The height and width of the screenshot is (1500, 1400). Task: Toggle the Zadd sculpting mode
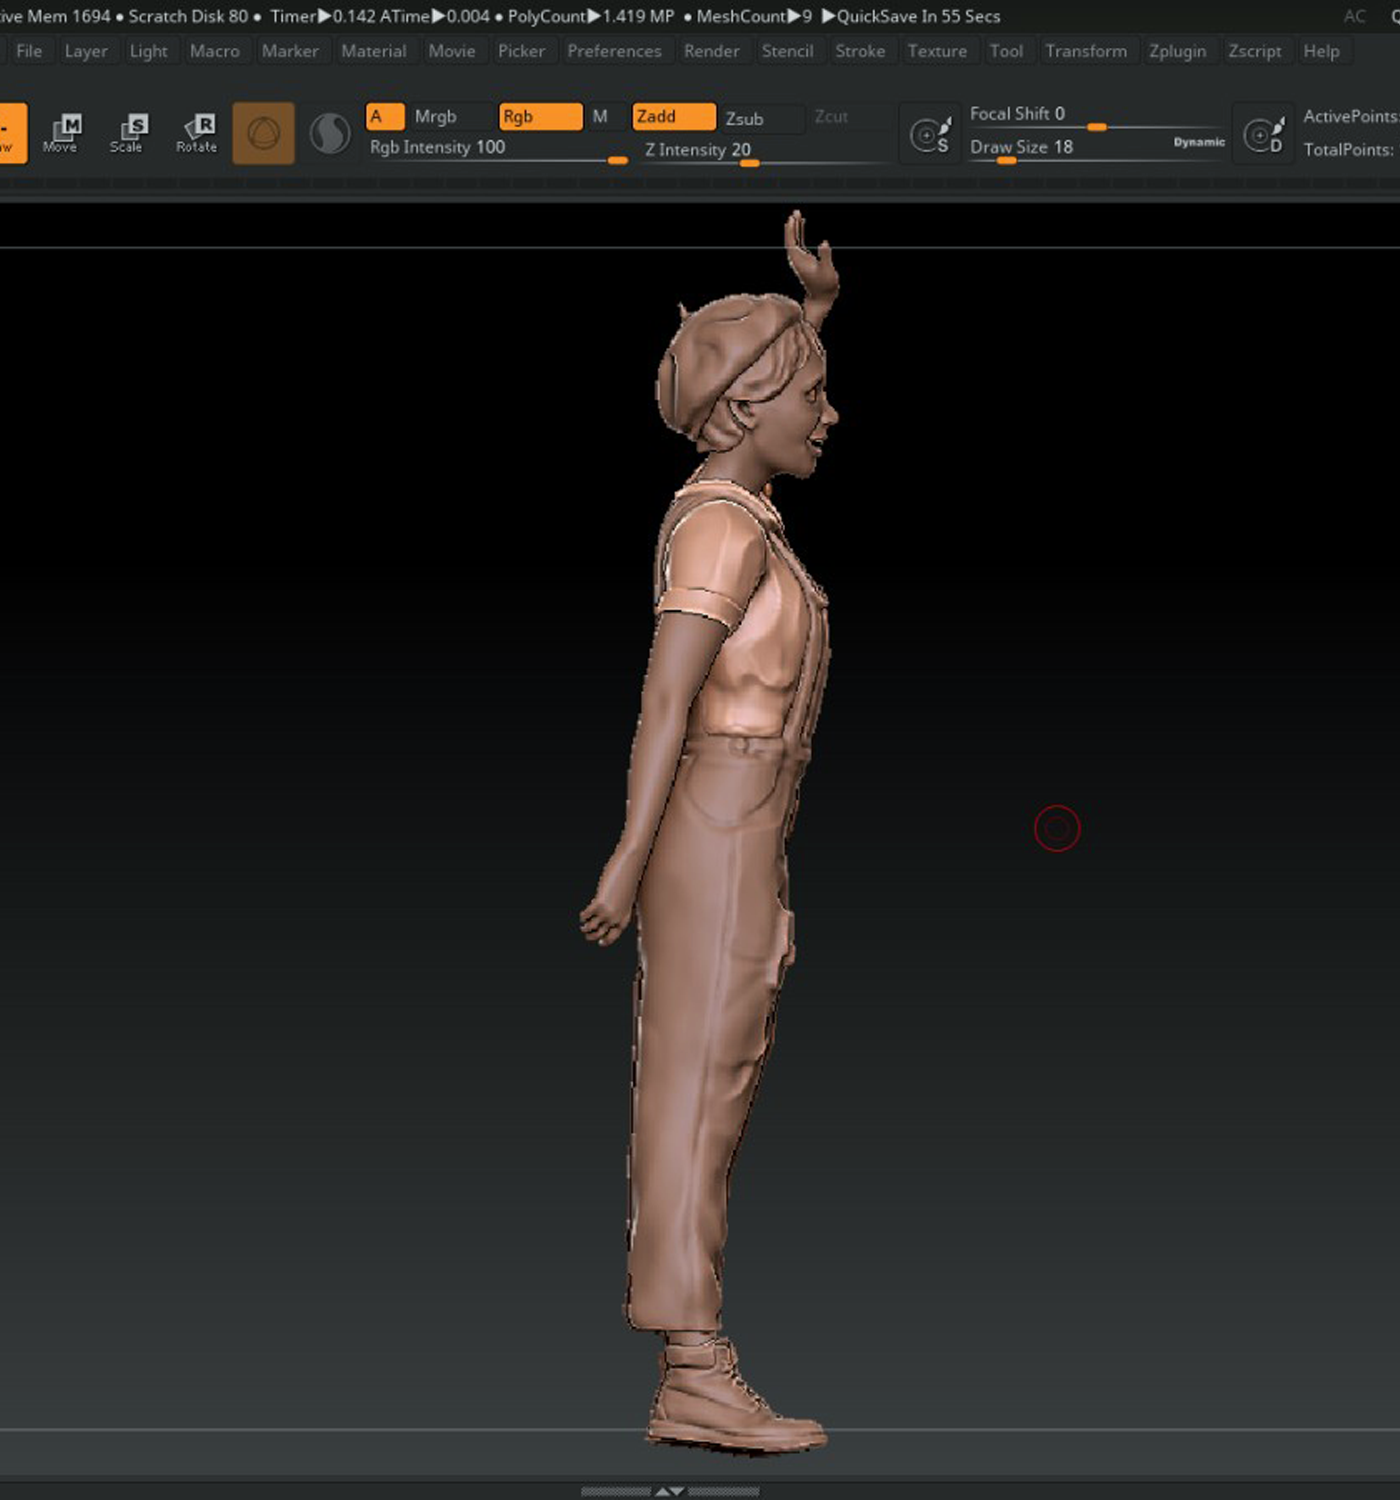pyautogui.click(x=674, y=117)
